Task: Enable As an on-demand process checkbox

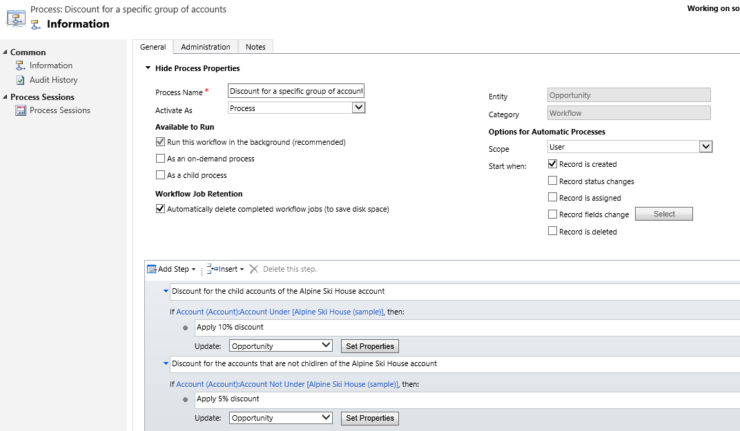Action: point(161,159)
